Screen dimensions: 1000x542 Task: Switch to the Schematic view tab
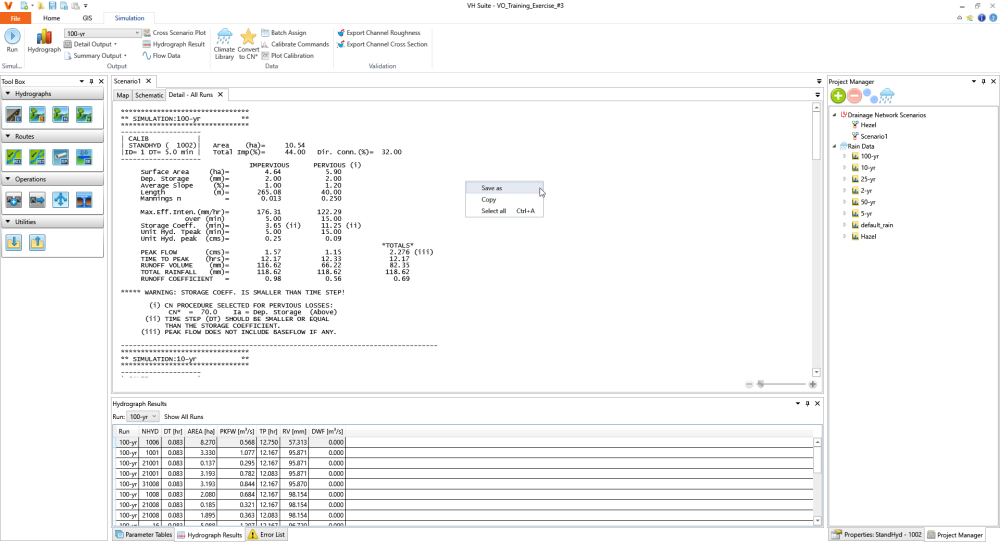click(149, 95)
